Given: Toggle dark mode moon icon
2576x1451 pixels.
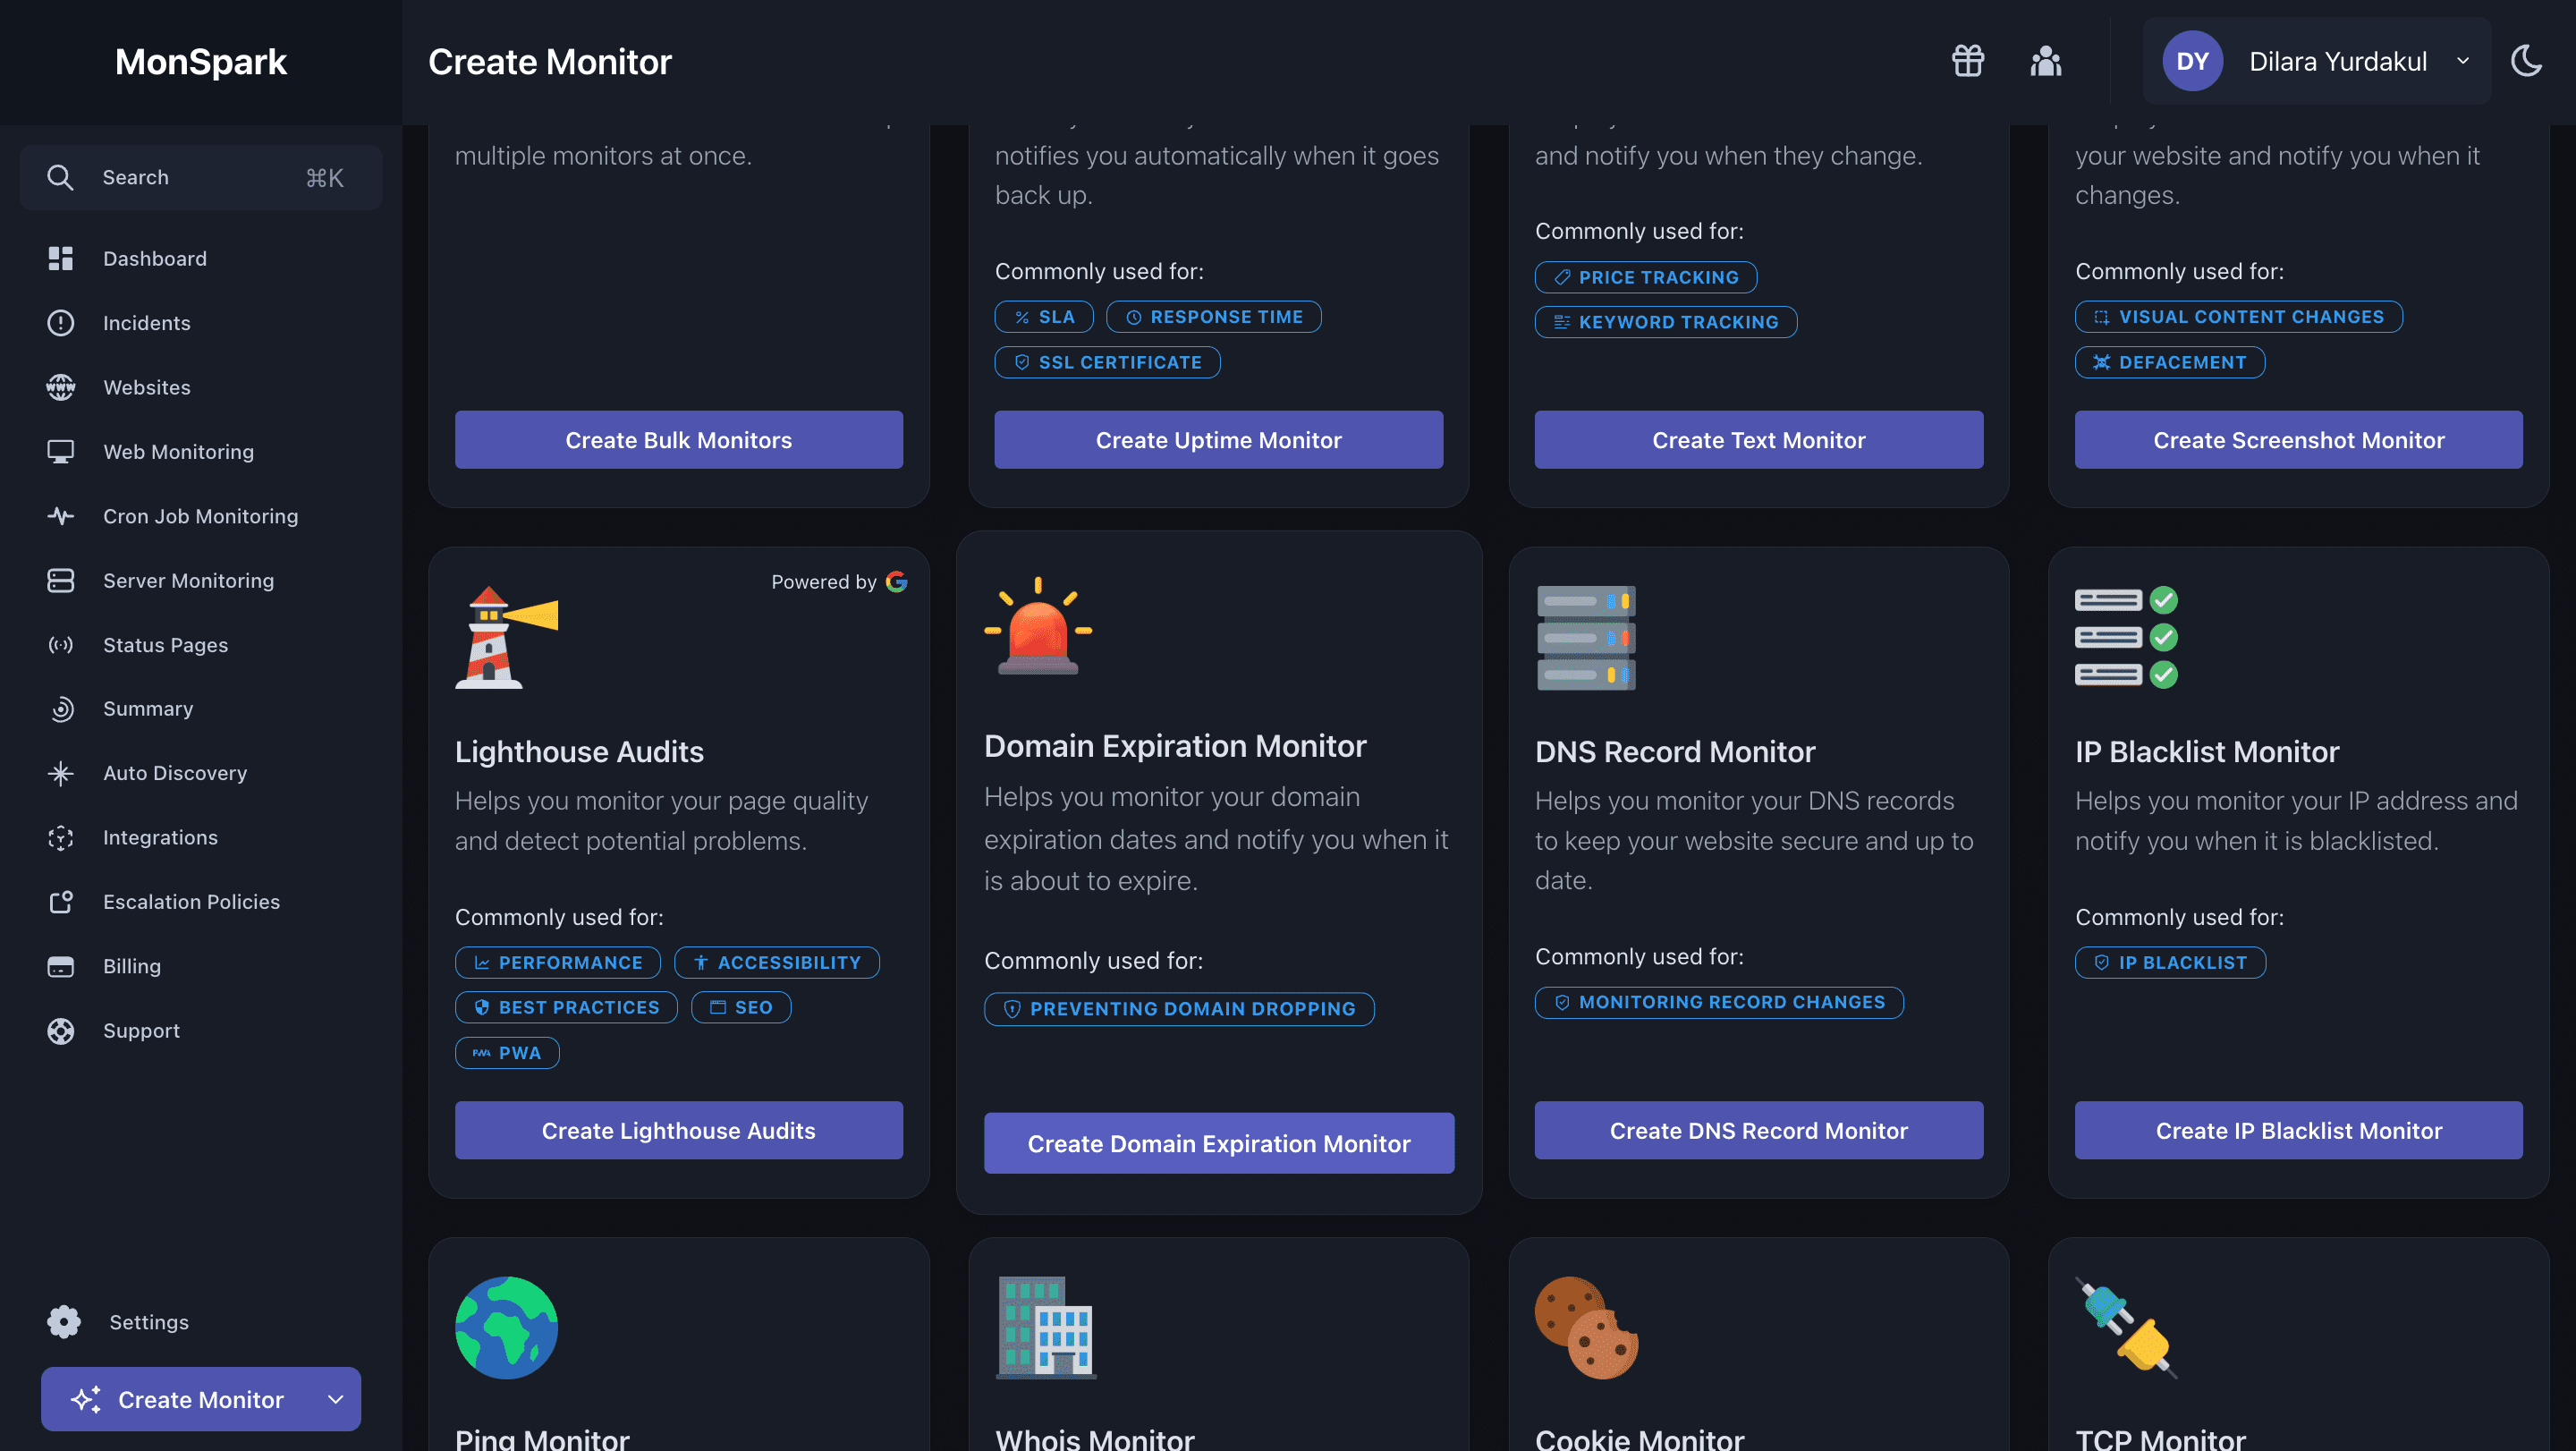Looking at the screenshot, I should tap(2526, 61).
